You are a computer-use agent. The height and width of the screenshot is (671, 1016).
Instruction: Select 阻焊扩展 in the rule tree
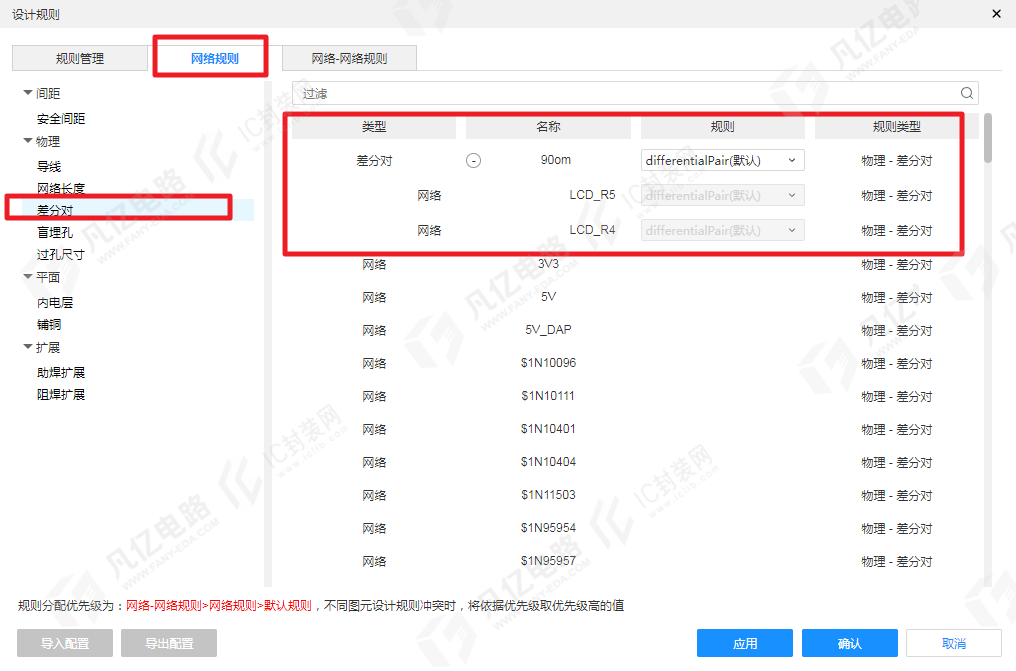point(61,394)
